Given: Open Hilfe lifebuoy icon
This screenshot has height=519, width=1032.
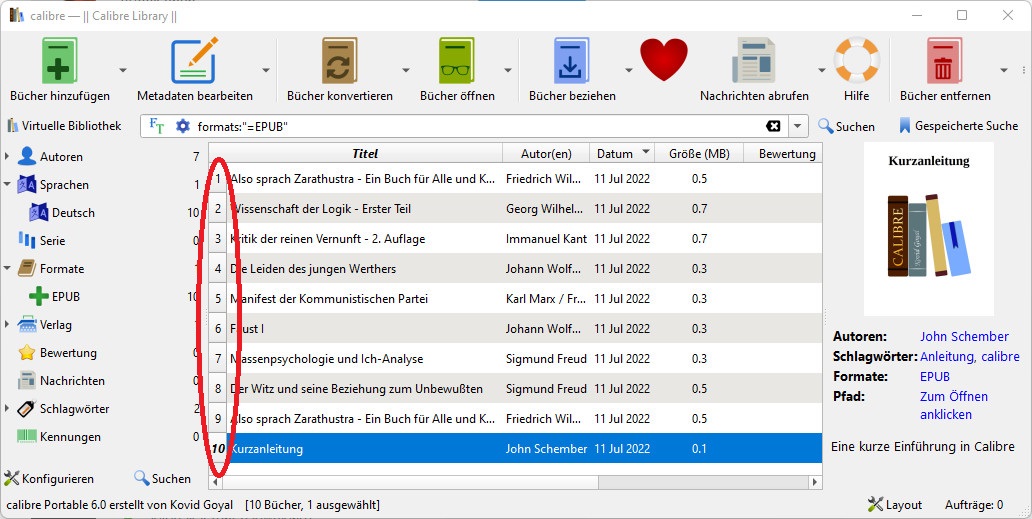Looking at the screenshot, I should [856, 60].
